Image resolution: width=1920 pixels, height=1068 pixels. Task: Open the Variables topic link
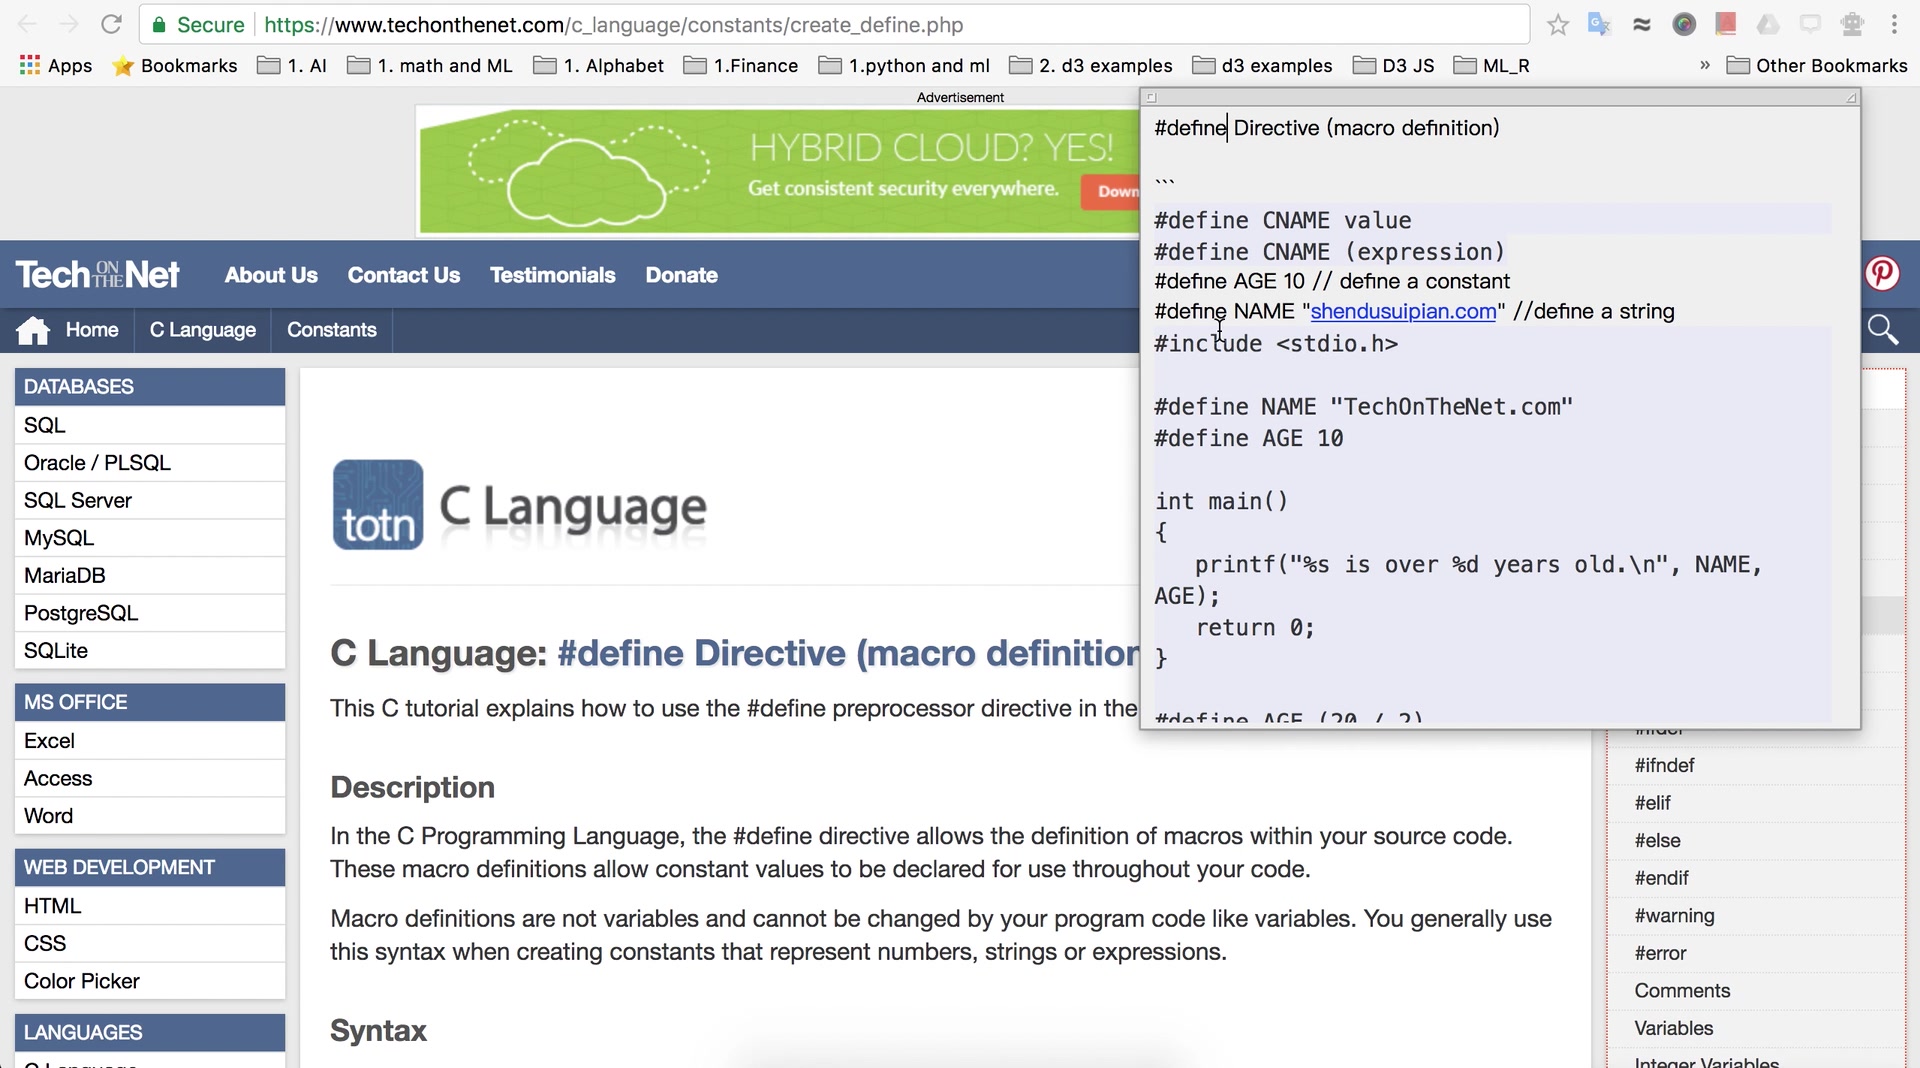pos(1673,1029)
